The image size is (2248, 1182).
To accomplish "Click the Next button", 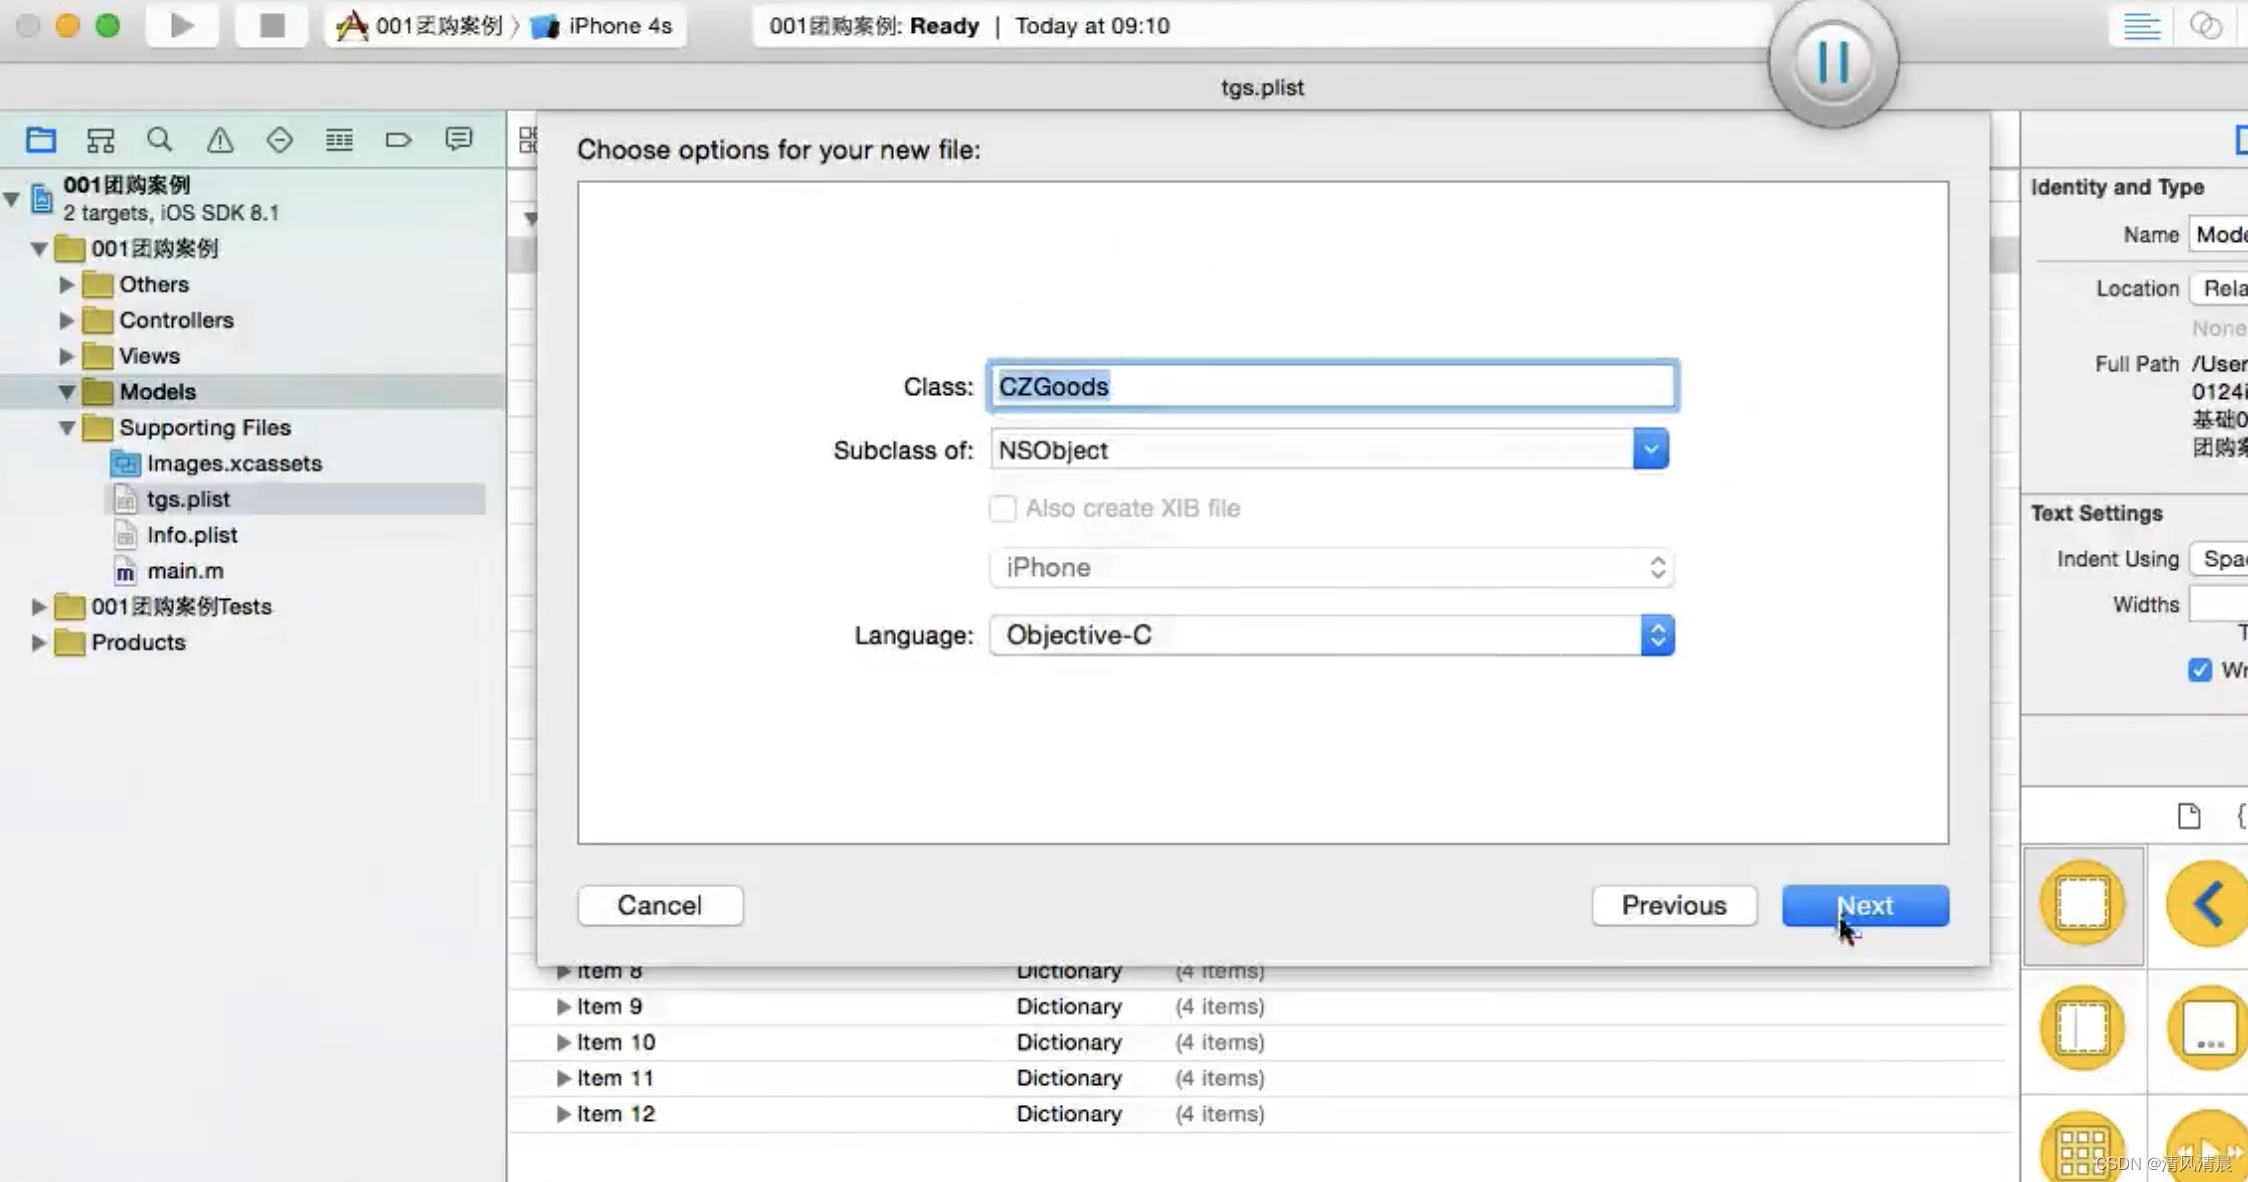I will [x=1864, y=905].
